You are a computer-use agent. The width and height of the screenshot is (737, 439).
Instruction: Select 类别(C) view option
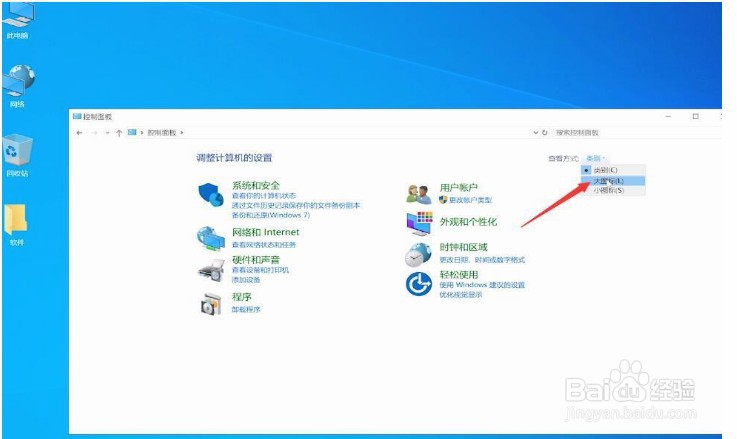613,170
